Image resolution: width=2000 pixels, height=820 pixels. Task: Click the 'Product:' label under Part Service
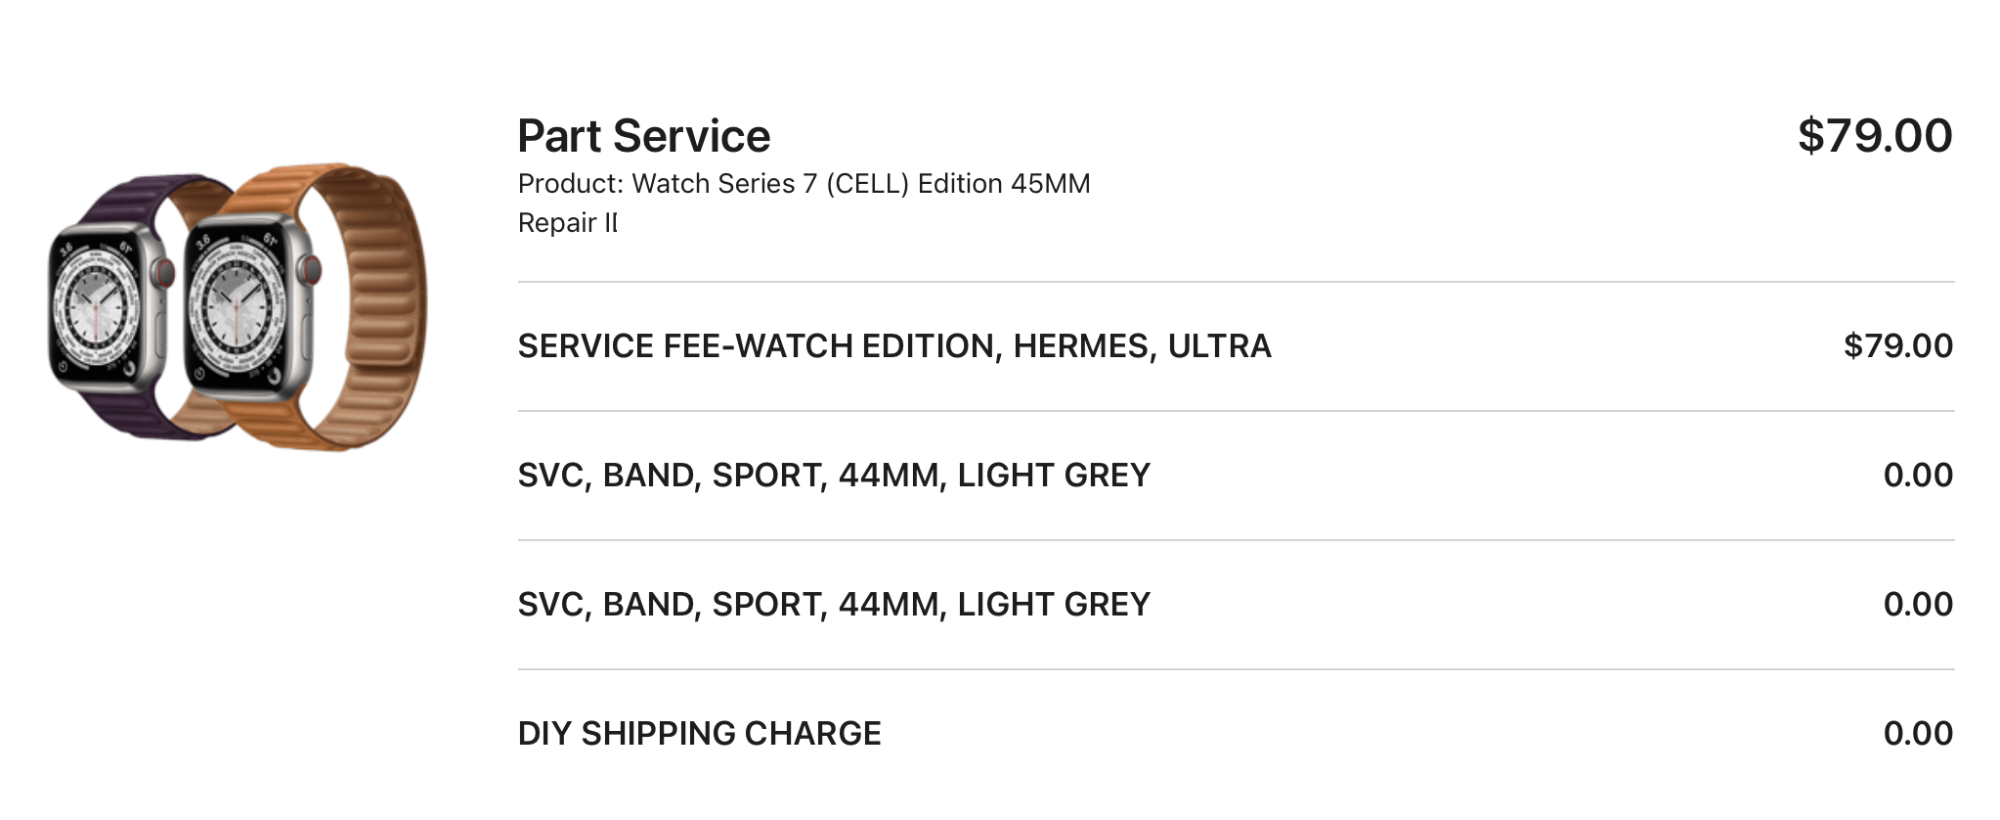570,184
